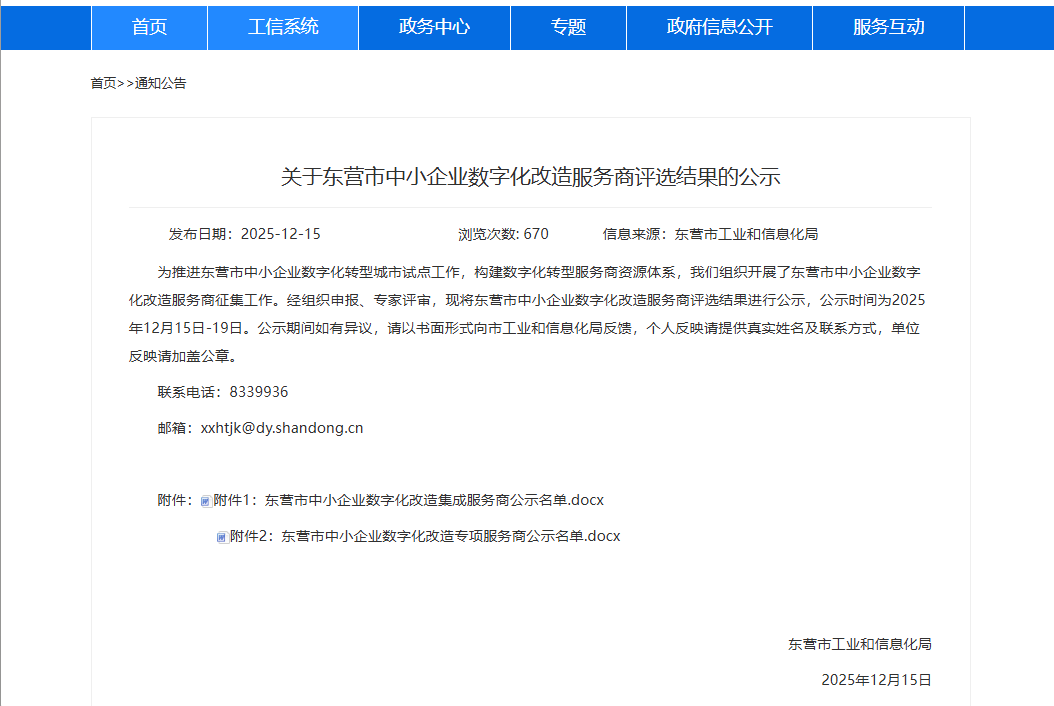Screen dimensions: 1054x706
Task: Navigate to the 通知公告 breadcrumb
Action: (160, 83)
